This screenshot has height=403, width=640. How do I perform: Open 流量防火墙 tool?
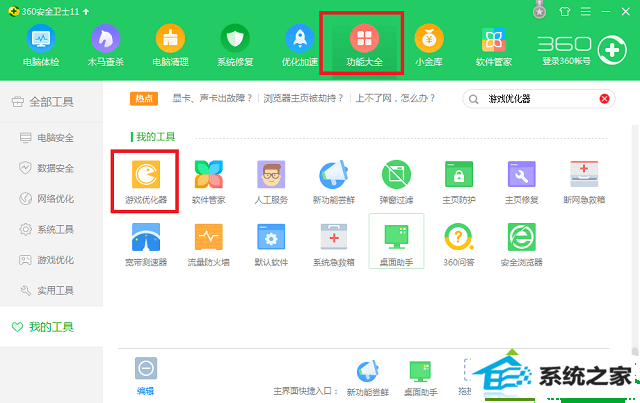[x=209, y=244]
